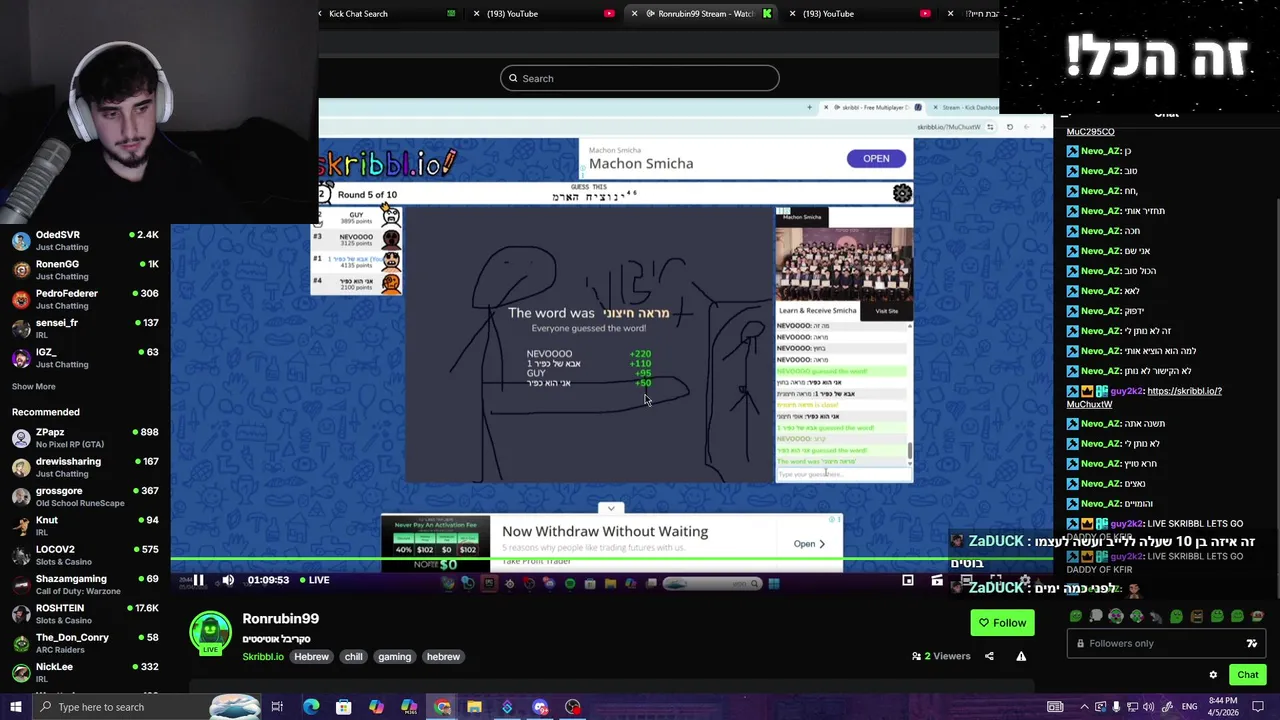Viewport: 1280px width, 720px height.
Task: Pause the live stream playback
Action: 198,580
